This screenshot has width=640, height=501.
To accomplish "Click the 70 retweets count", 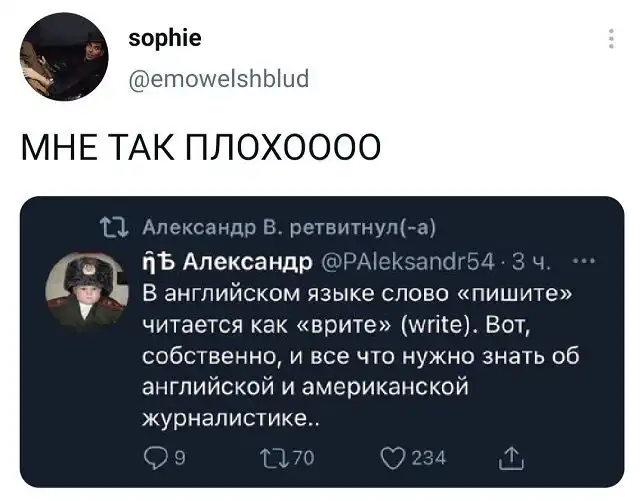I will (304, 458).
